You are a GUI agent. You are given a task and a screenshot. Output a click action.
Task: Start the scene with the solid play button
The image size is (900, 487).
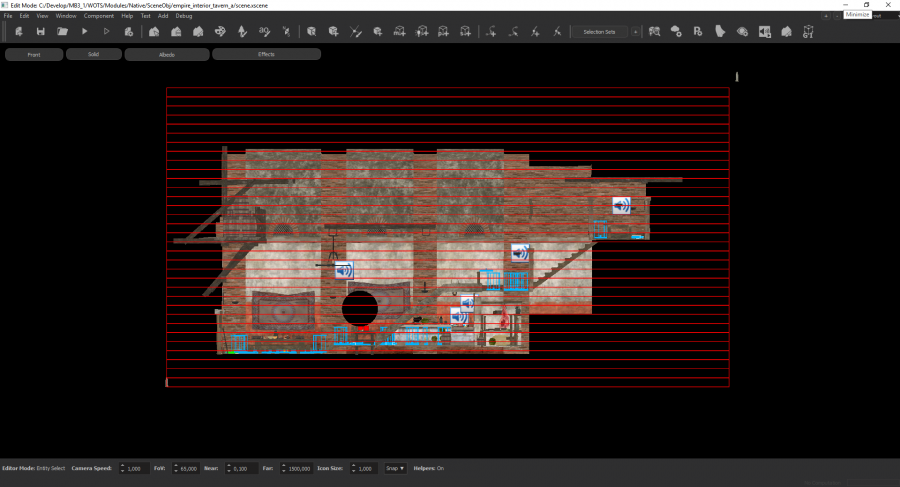click(84, 32)
